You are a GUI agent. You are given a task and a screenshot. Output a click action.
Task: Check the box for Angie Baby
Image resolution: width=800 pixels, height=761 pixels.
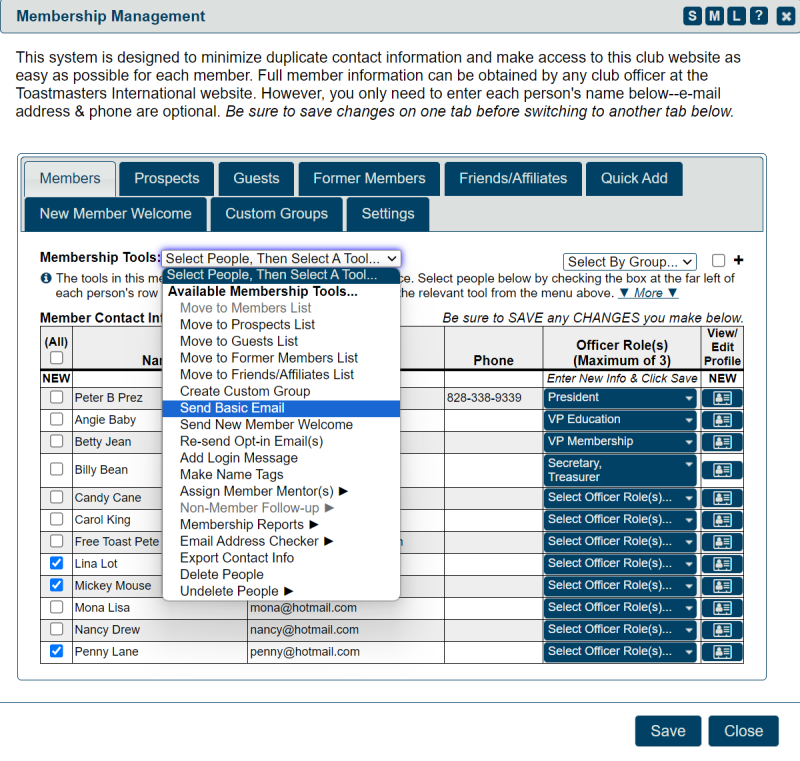pos(57,419)
